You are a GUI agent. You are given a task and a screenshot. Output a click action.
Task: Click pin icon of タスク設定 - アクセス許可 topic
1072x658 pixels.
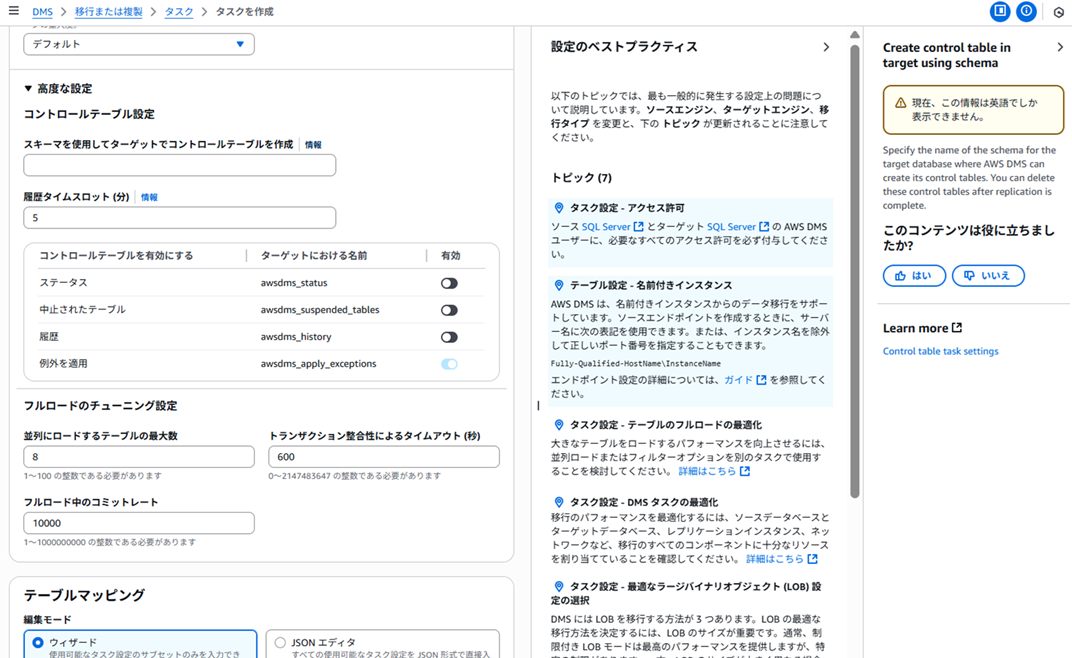[559, 208]
